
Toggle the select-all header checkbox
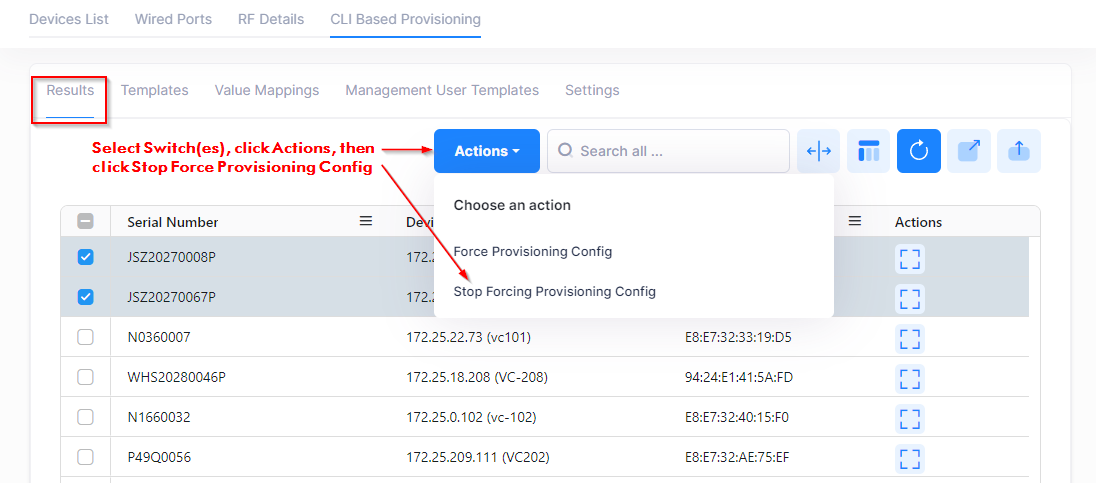(x=85, y=222)
